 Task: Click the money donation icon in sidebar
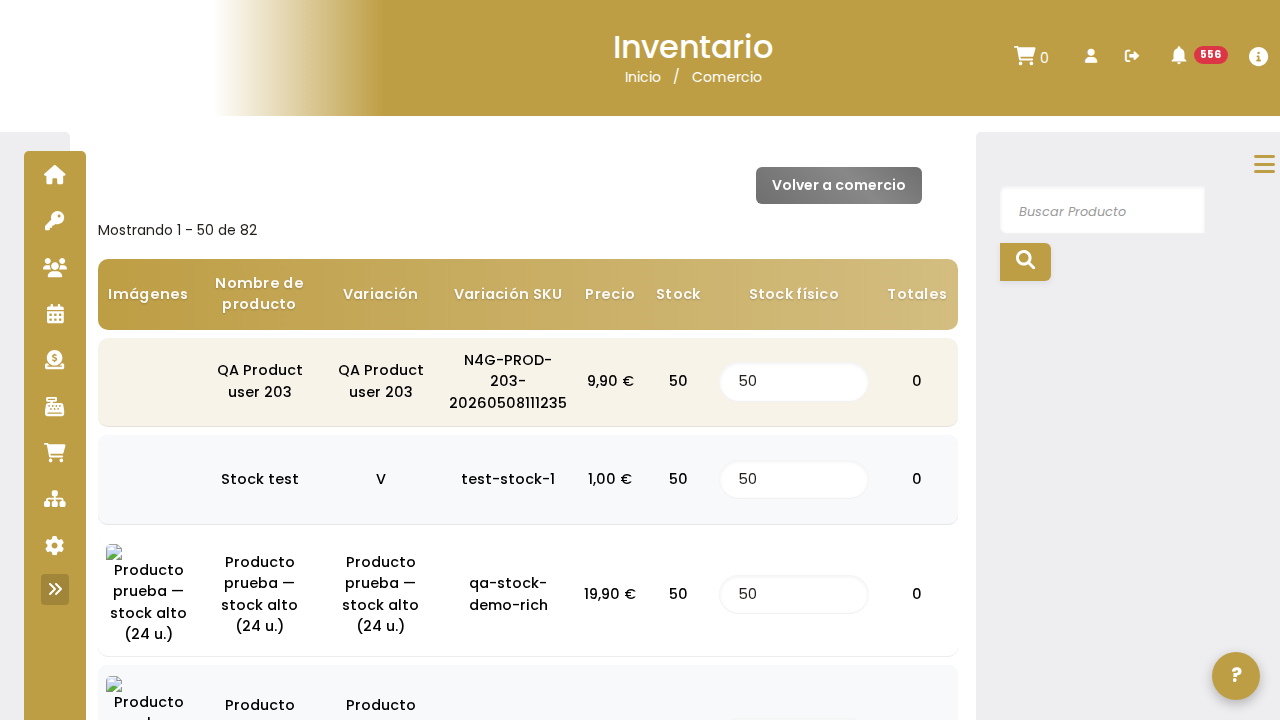pyautogui.click(x=55, y=360)
